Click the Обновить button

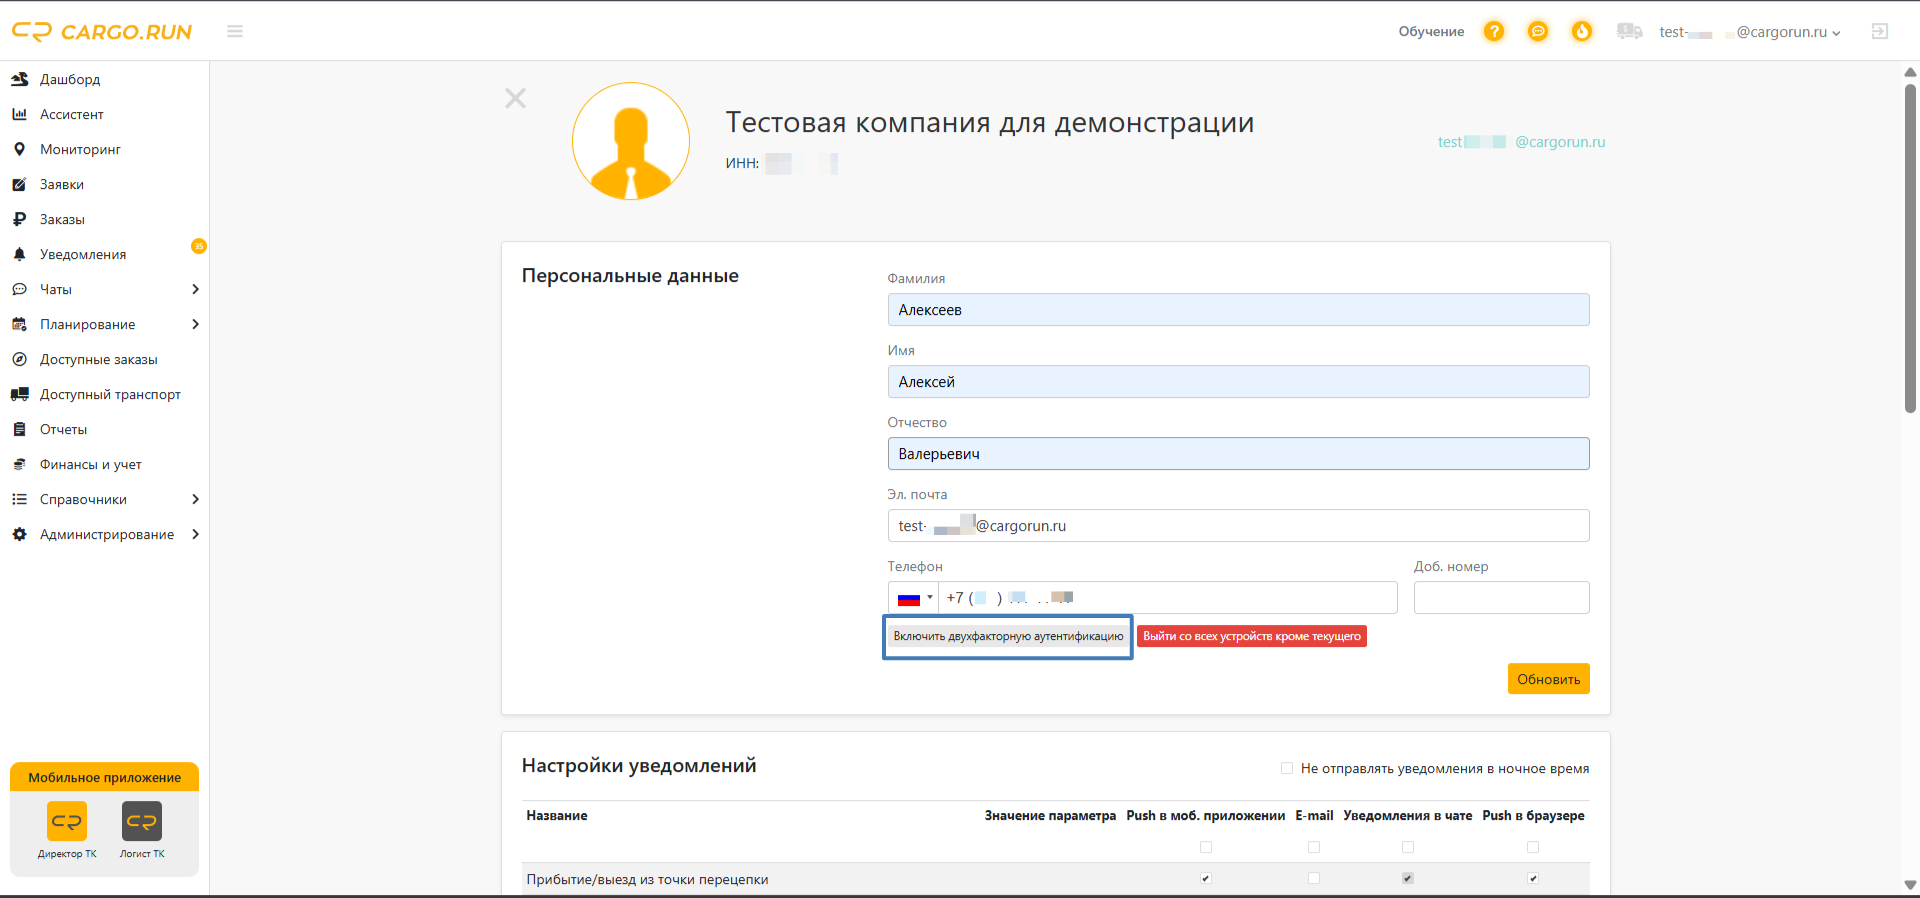(x=1548, y=679)
